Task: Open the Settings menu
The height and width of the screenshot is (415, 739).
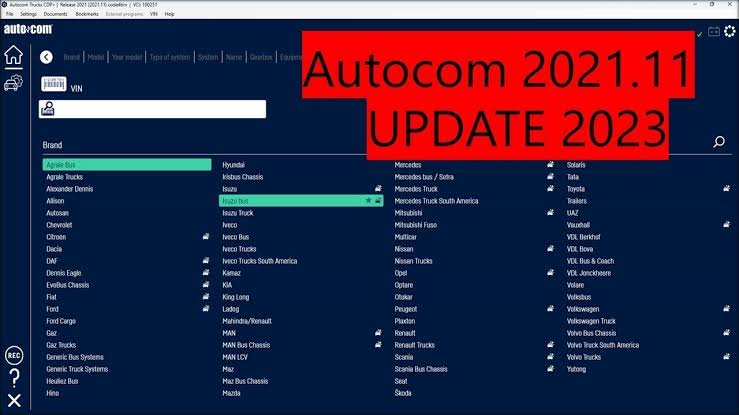Action: pos(28,14)
